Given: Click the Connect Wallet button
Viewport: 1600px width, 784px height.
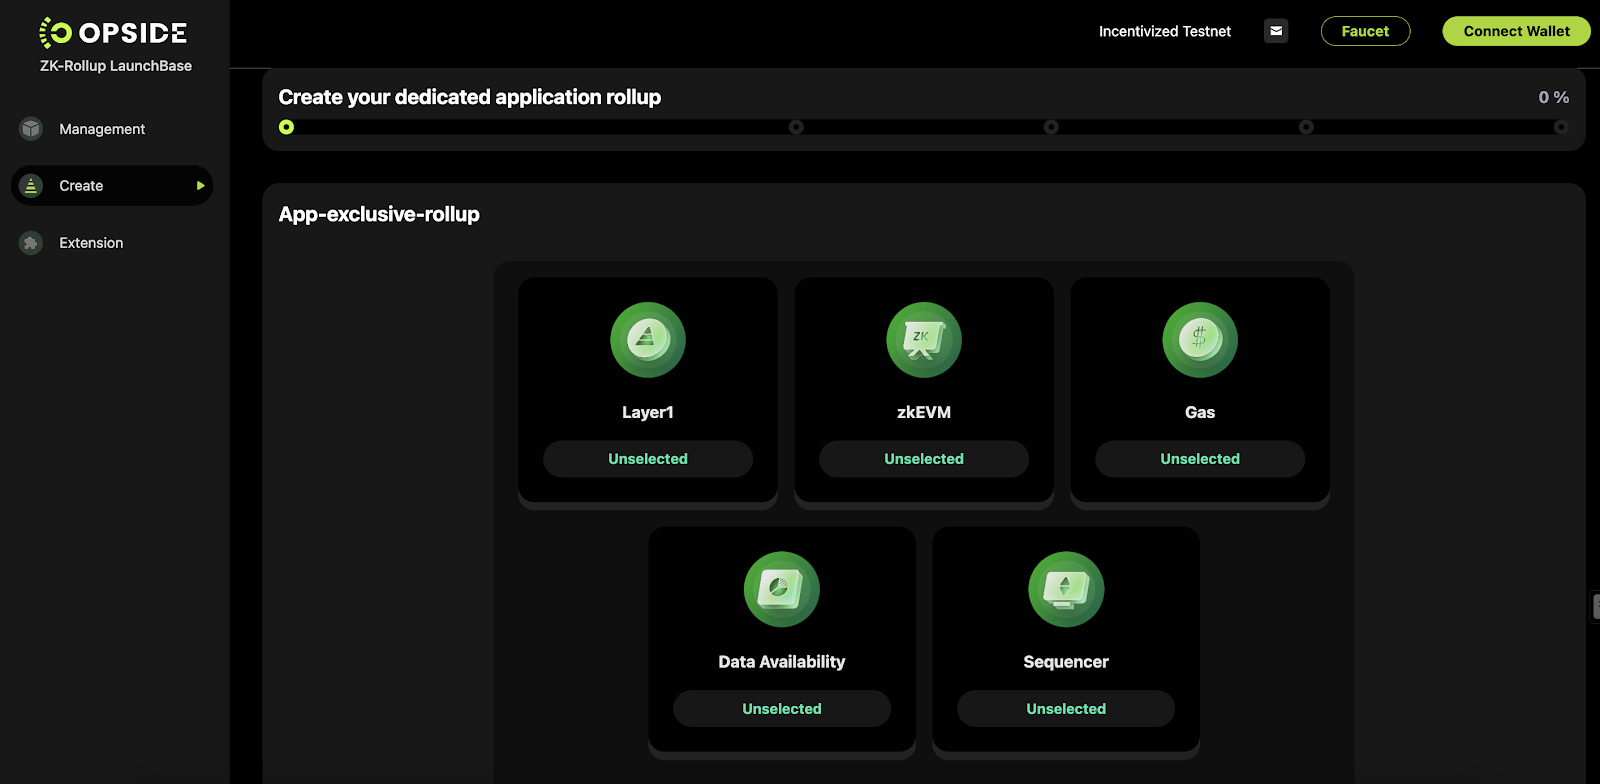Looking at the screenshot, I should tap(1516, 31).
